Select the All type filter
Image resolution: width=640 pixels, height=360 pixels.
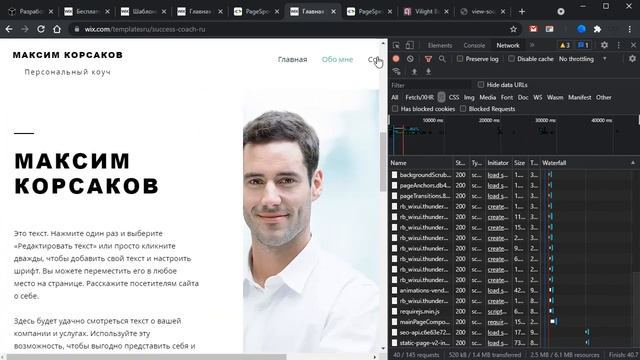[x=395, y=97]
